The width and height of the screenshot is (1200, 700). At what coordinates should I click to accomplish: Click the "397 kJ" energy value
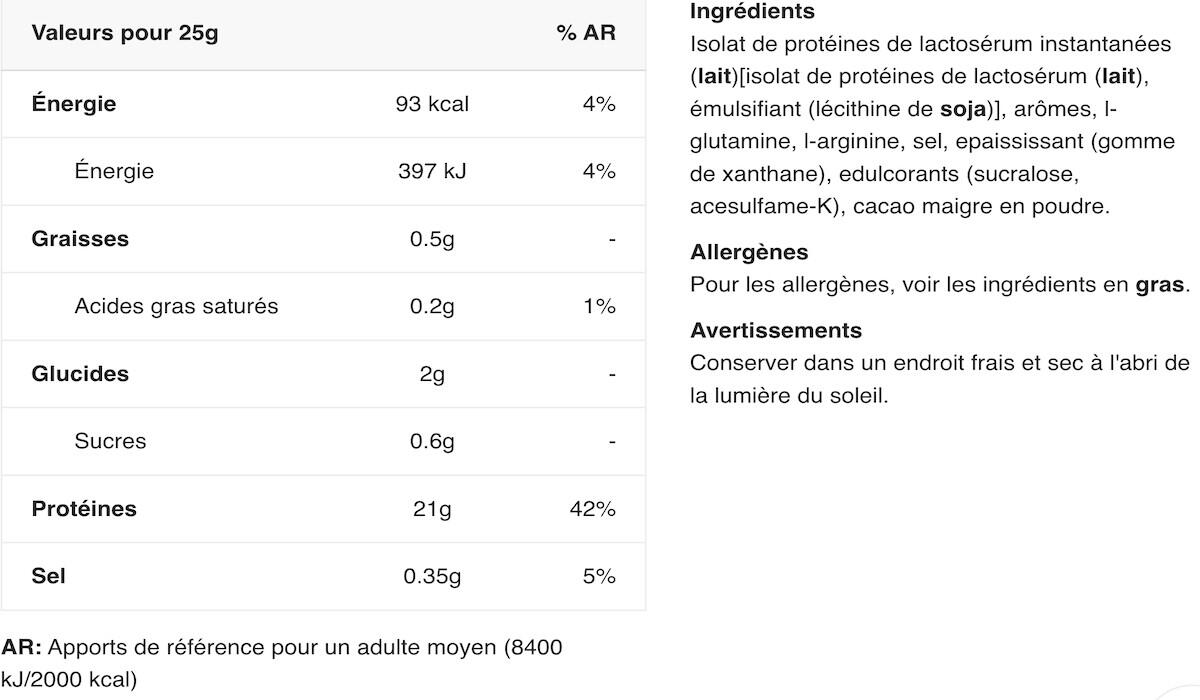432,171
